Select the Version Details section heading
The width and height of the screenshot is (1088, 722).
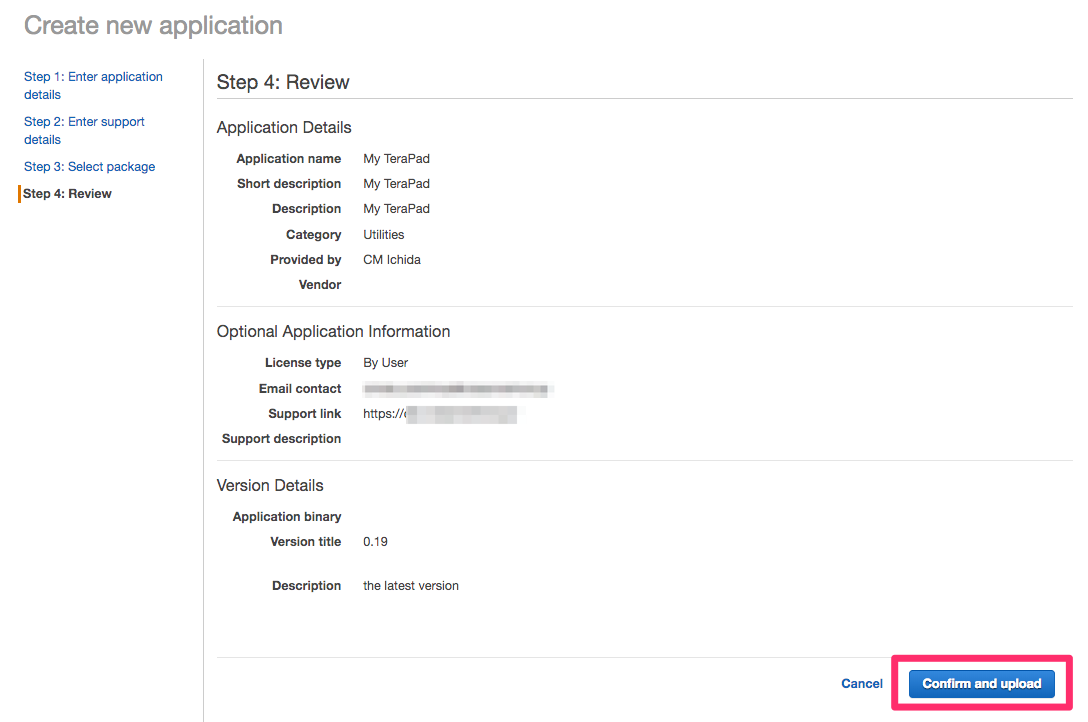(x=270, y=485)
